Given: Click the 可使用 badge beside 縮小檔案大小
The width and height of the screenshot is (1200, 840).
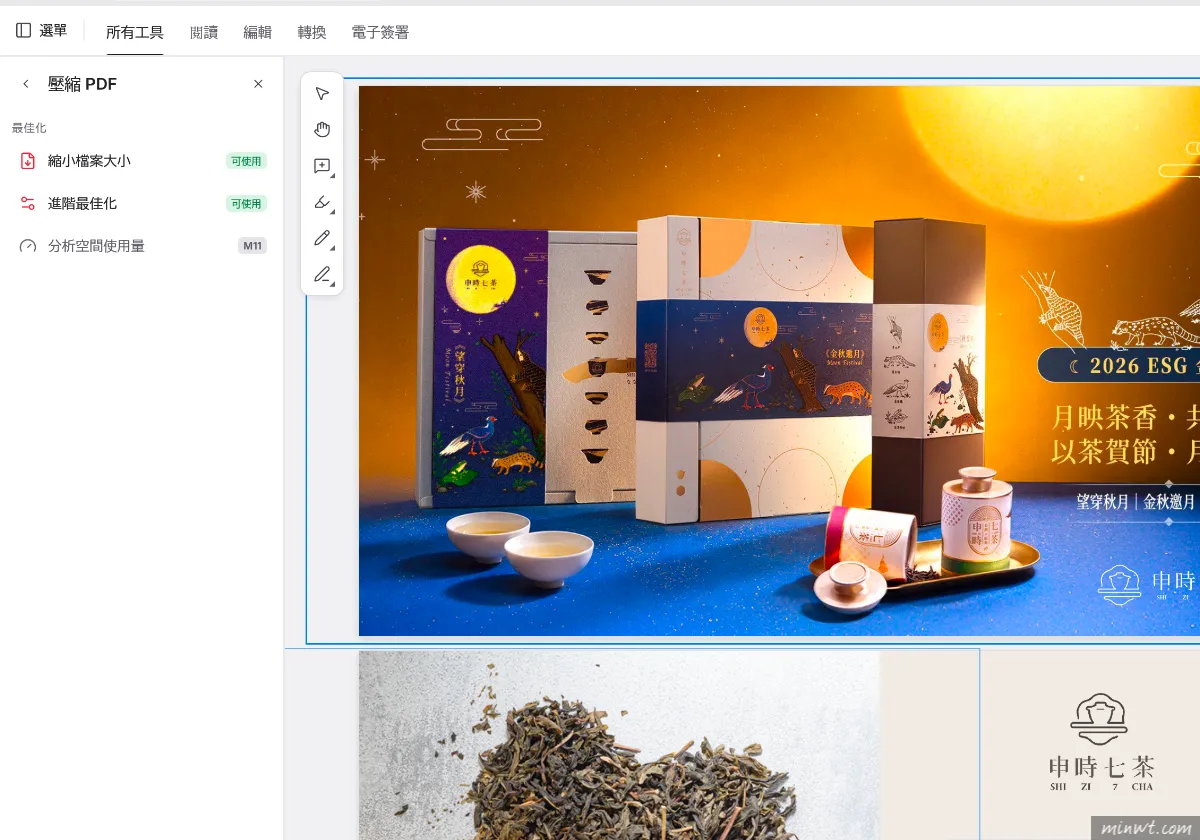Looking at the screenshot, I should click(x=246, y=161).
